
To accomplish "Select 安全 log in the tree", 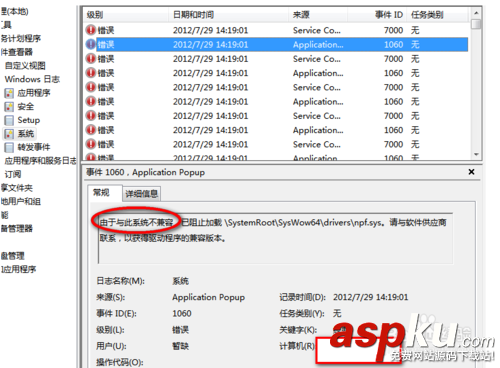I will [26, 107].
